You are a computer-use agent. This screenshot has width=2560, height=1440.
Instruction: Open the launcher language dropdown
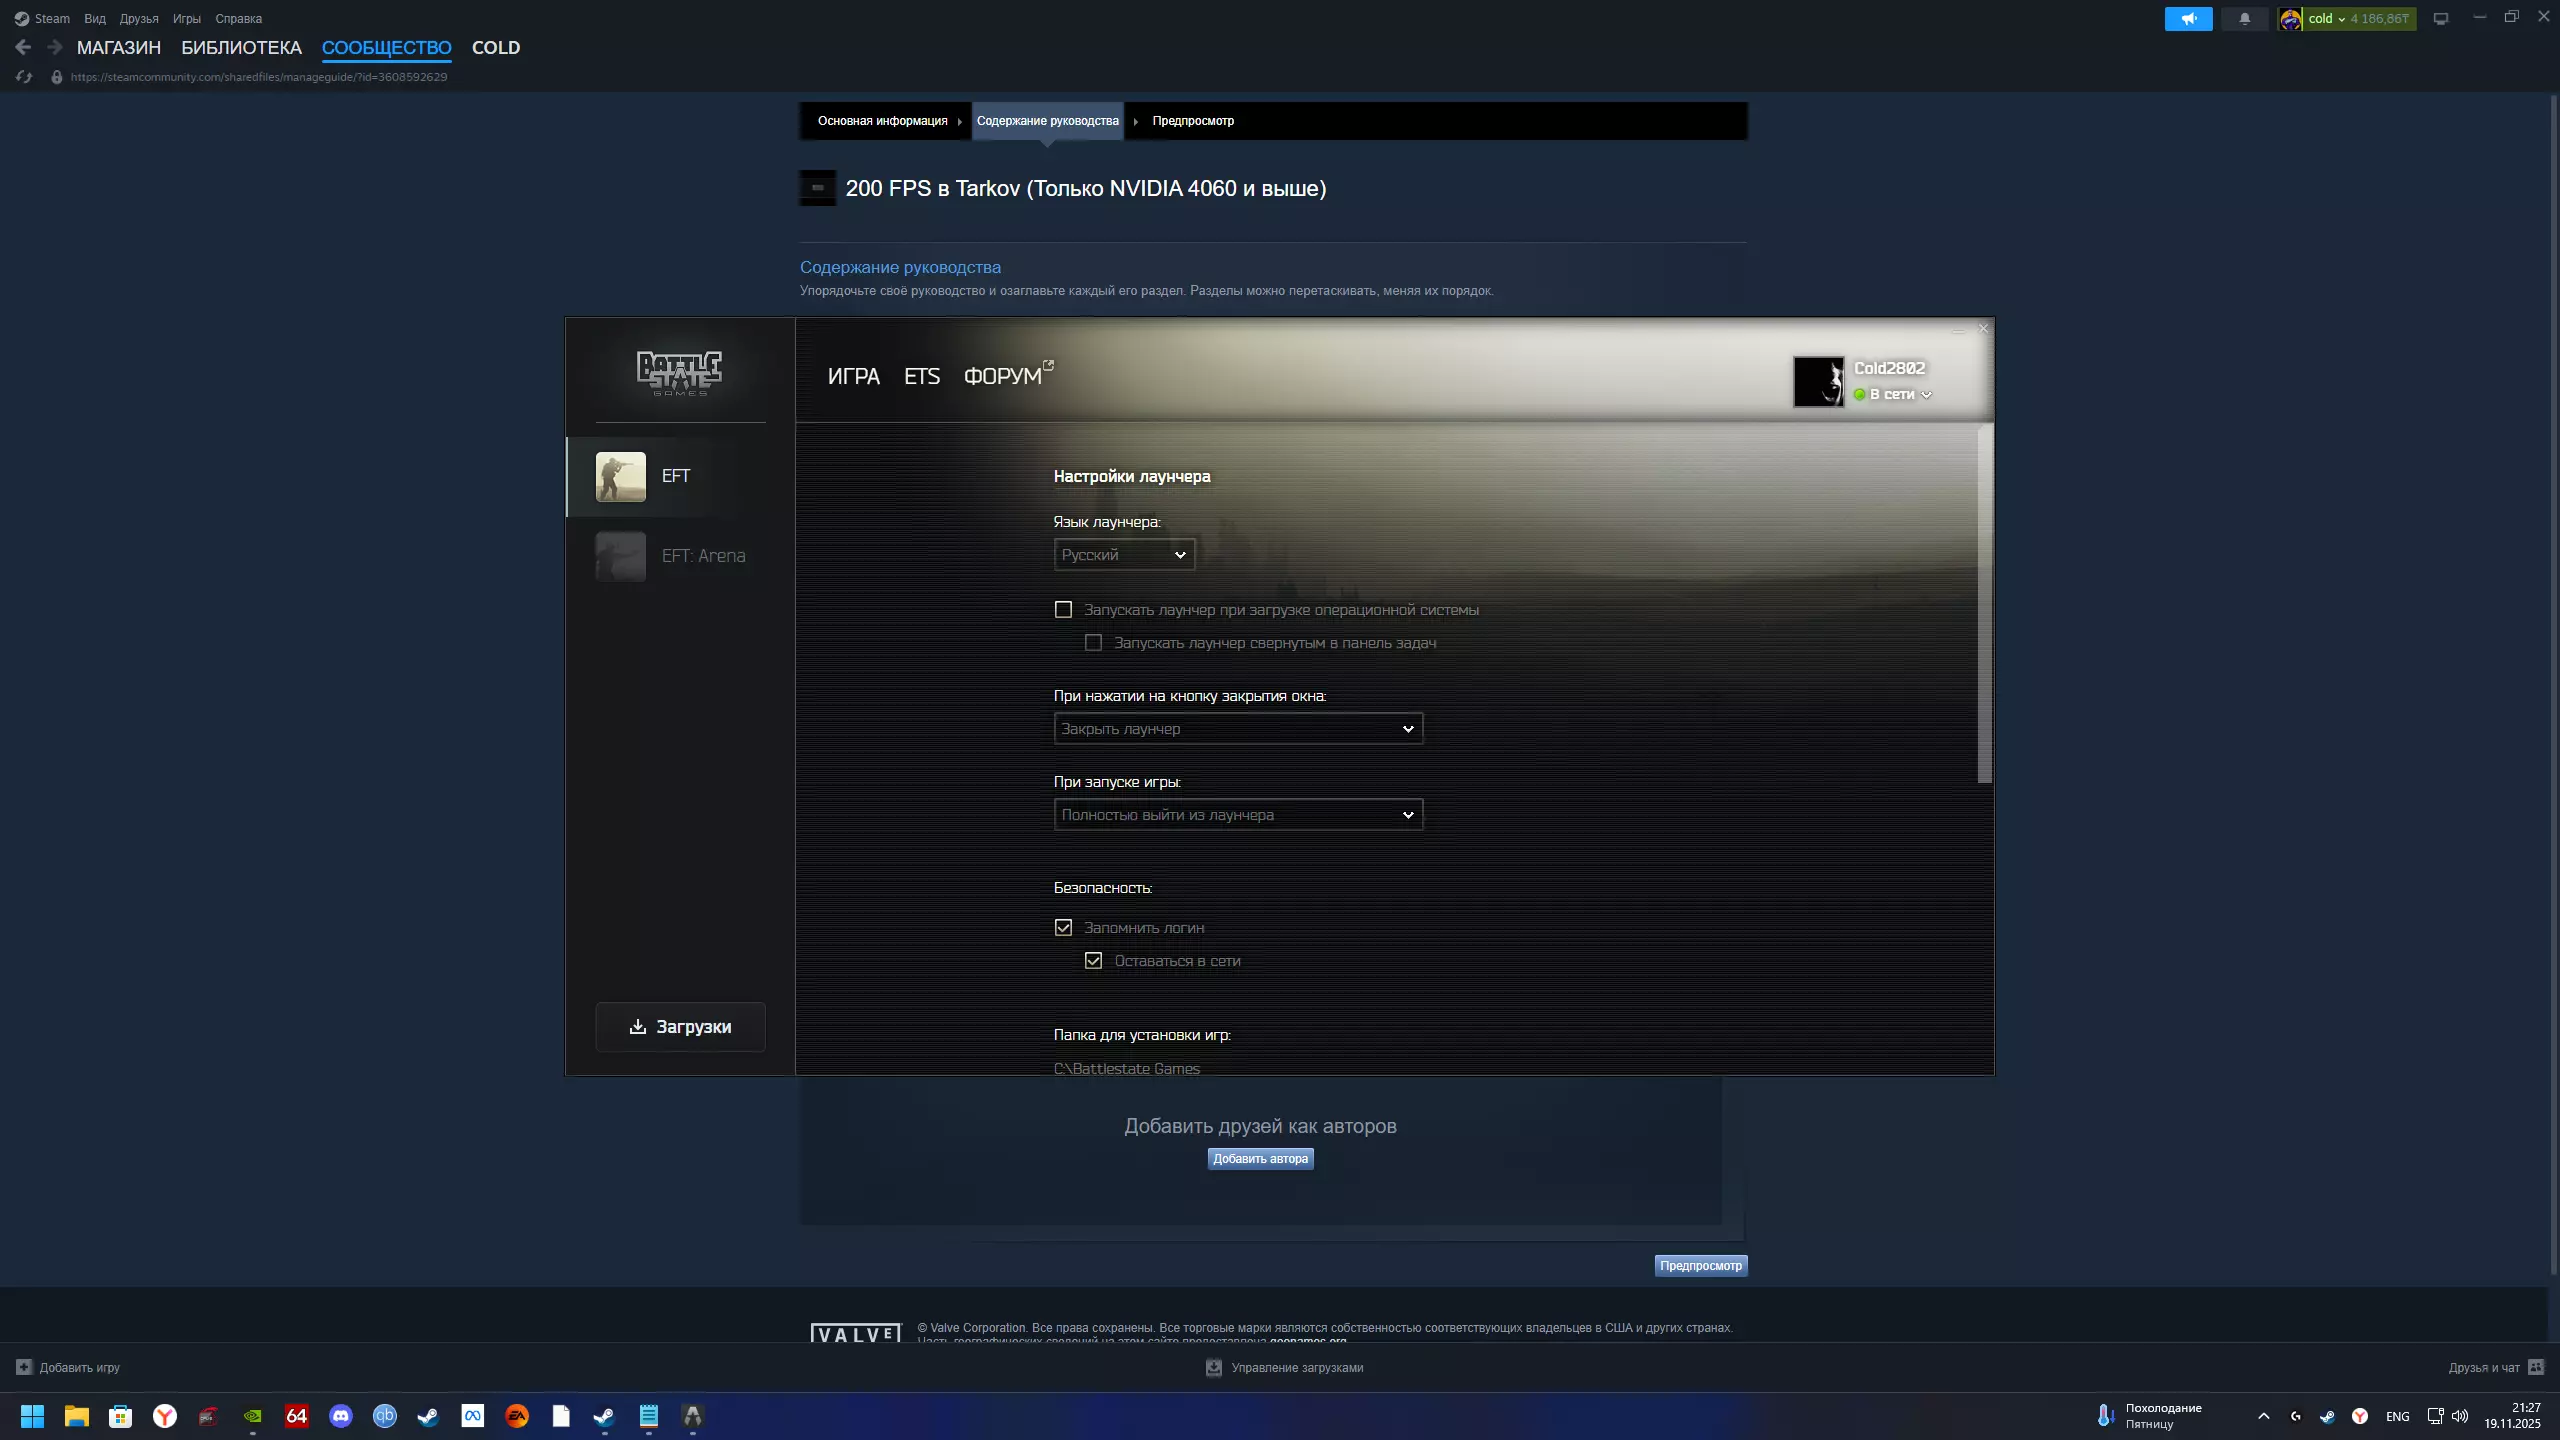click(x=1124, y=555)
